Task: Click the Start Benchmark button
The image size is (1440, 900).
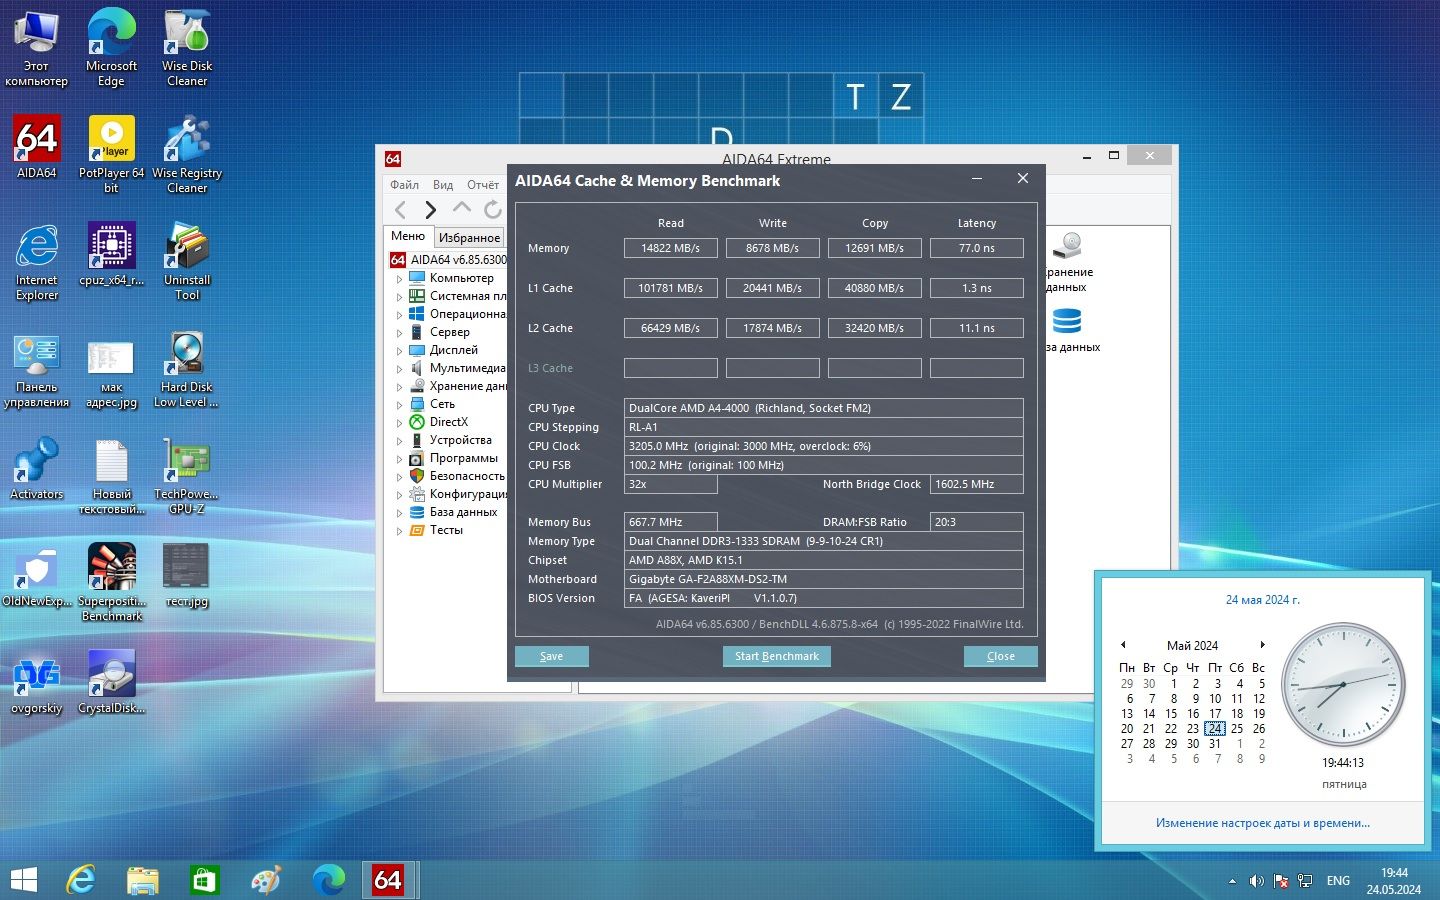Action: pyautogui.click(x=776, y=656)
